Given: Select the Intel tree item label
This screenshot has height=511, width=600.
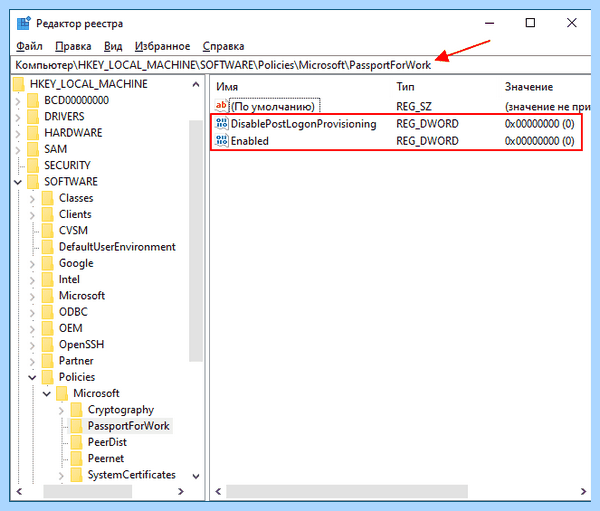Looking at the screenshot, I should [69, 280].
